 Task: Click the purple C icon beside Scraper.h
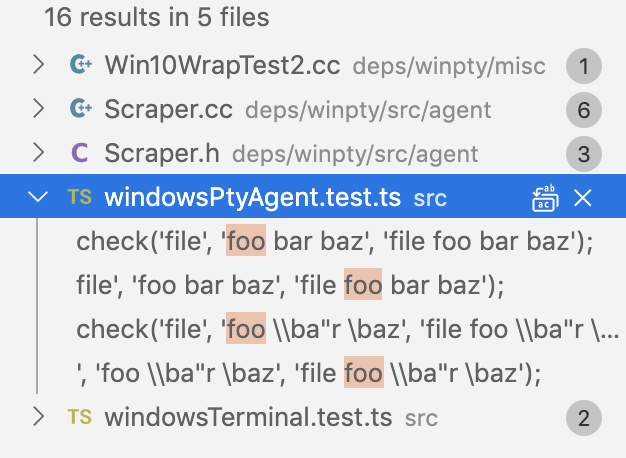pos(80,153)
